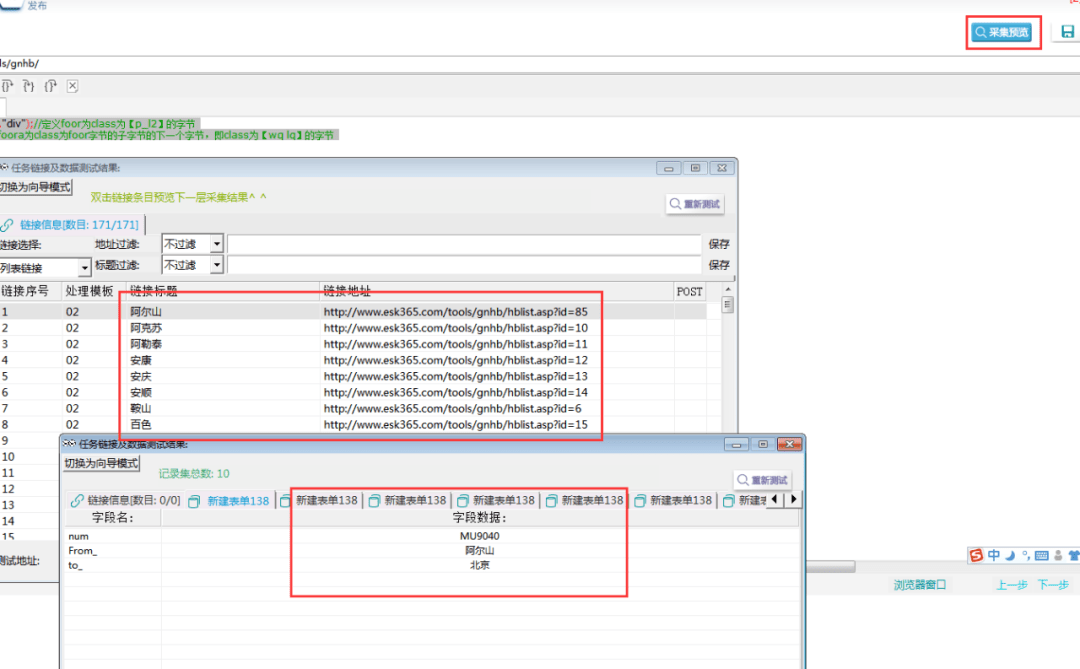The height and width of the screenshot is (669, 1080).
Task: Click the leftmost curly-brace icon in script toolbar
Action: pos(7,86)
